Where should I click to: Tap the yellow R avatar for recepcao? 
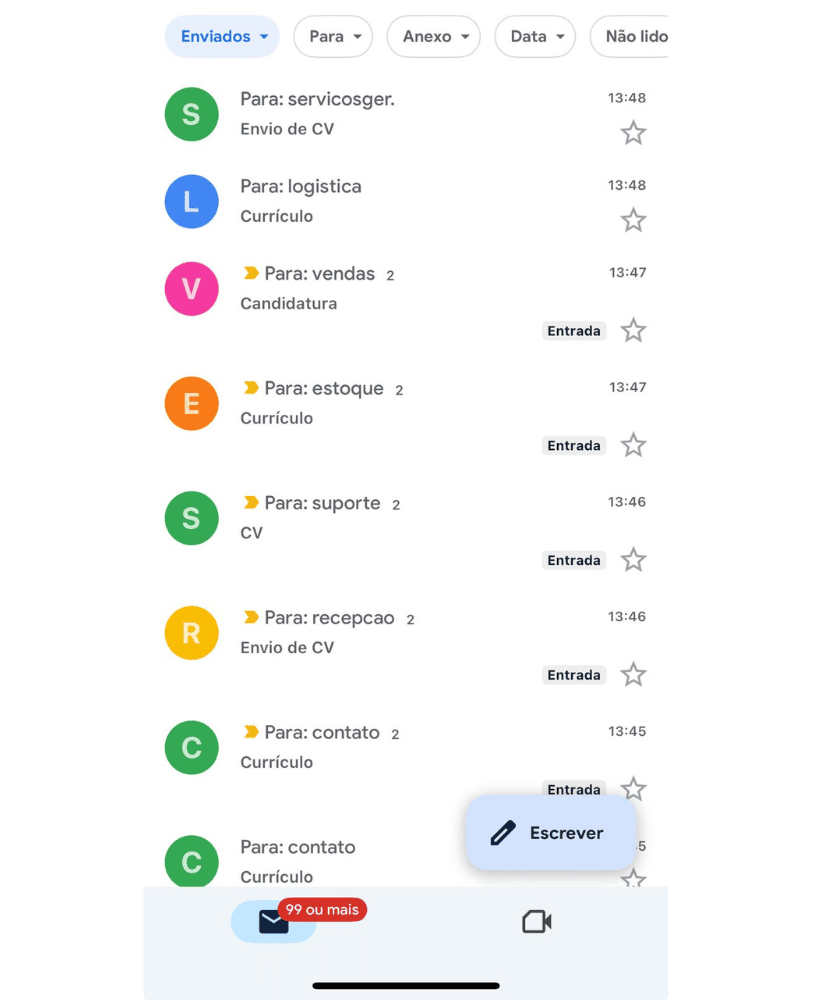click(191, 633)
